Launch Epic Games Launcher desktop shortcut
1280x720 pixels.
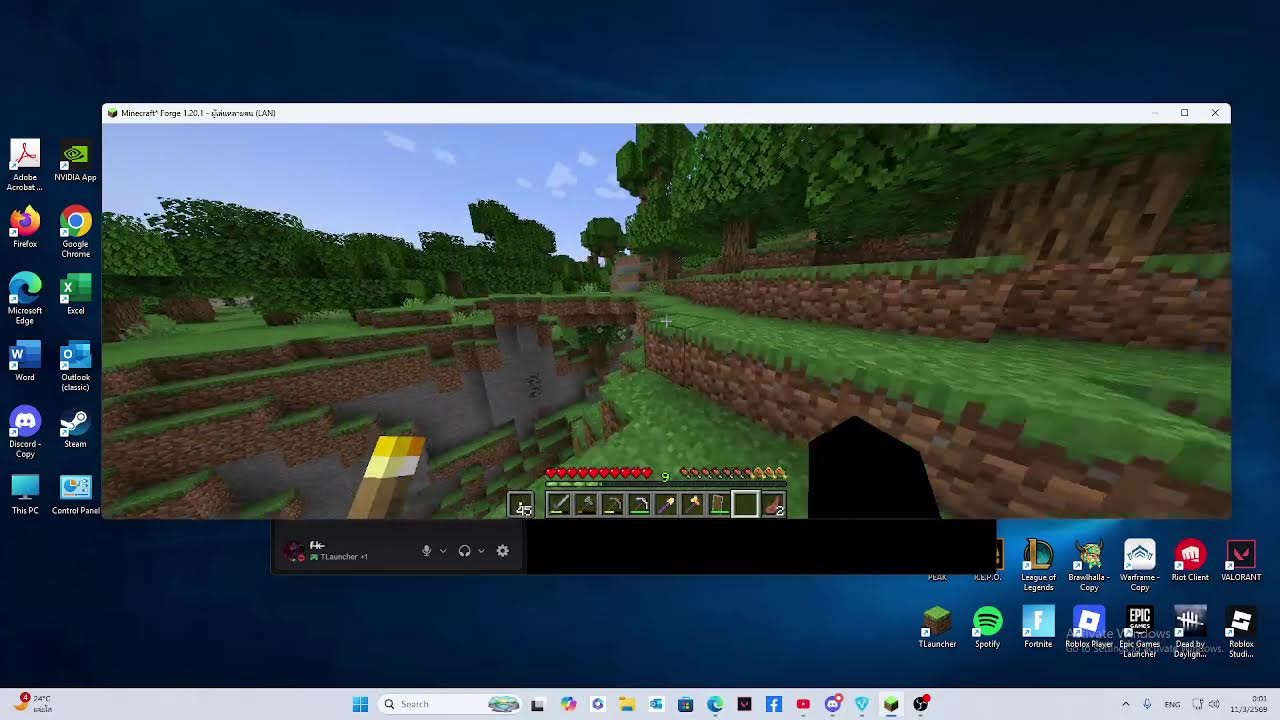click(x=1139, y=632)
